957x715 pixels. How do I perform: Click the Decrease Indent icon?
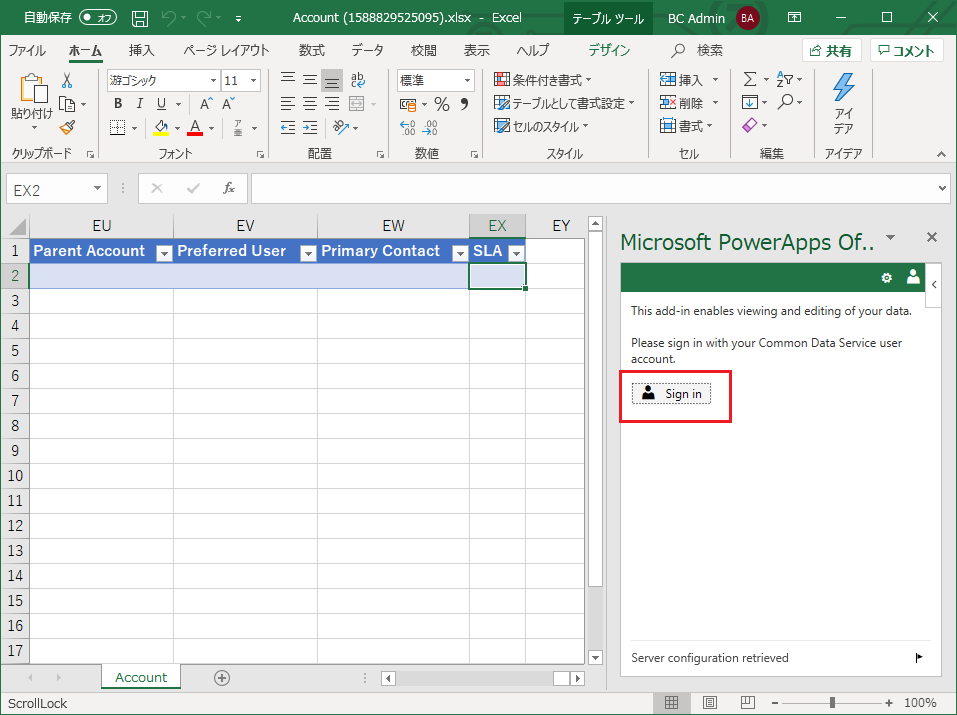(288, 128)
